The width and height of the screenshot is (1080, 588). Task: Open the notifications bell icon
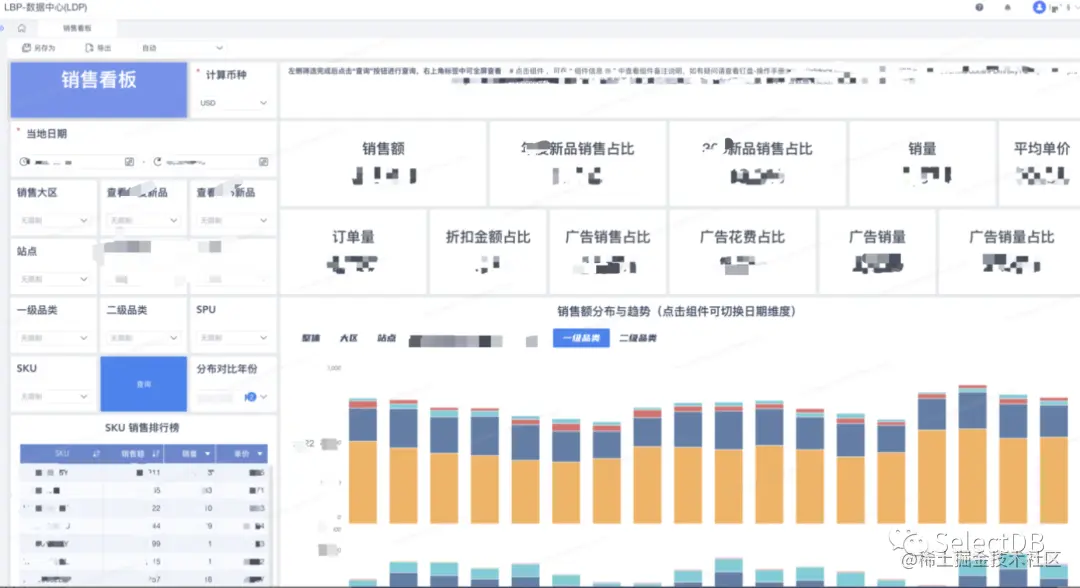coord(1008,8)
